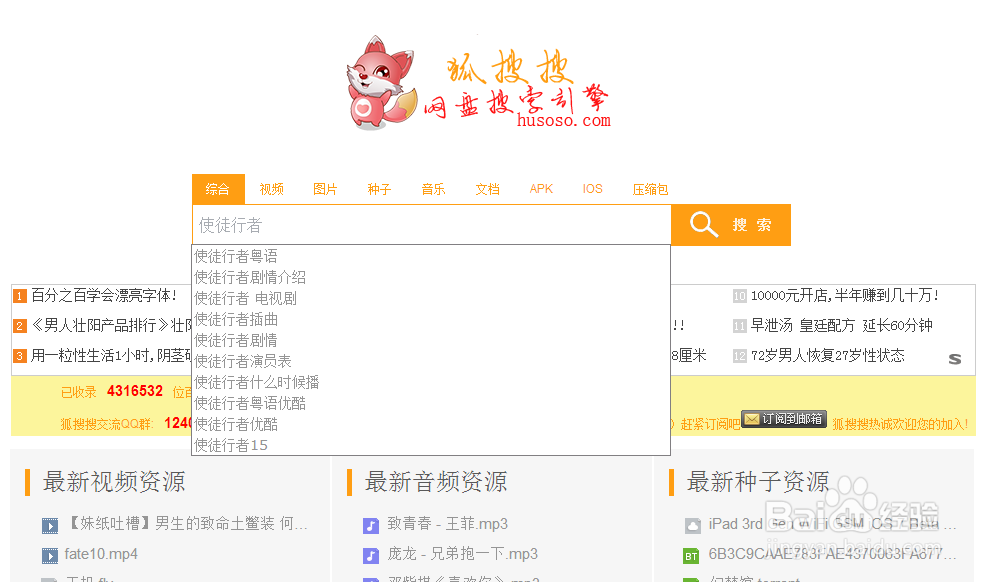Open the 压缩包 tab
The image size is (997, 582).
pos(650,189)
